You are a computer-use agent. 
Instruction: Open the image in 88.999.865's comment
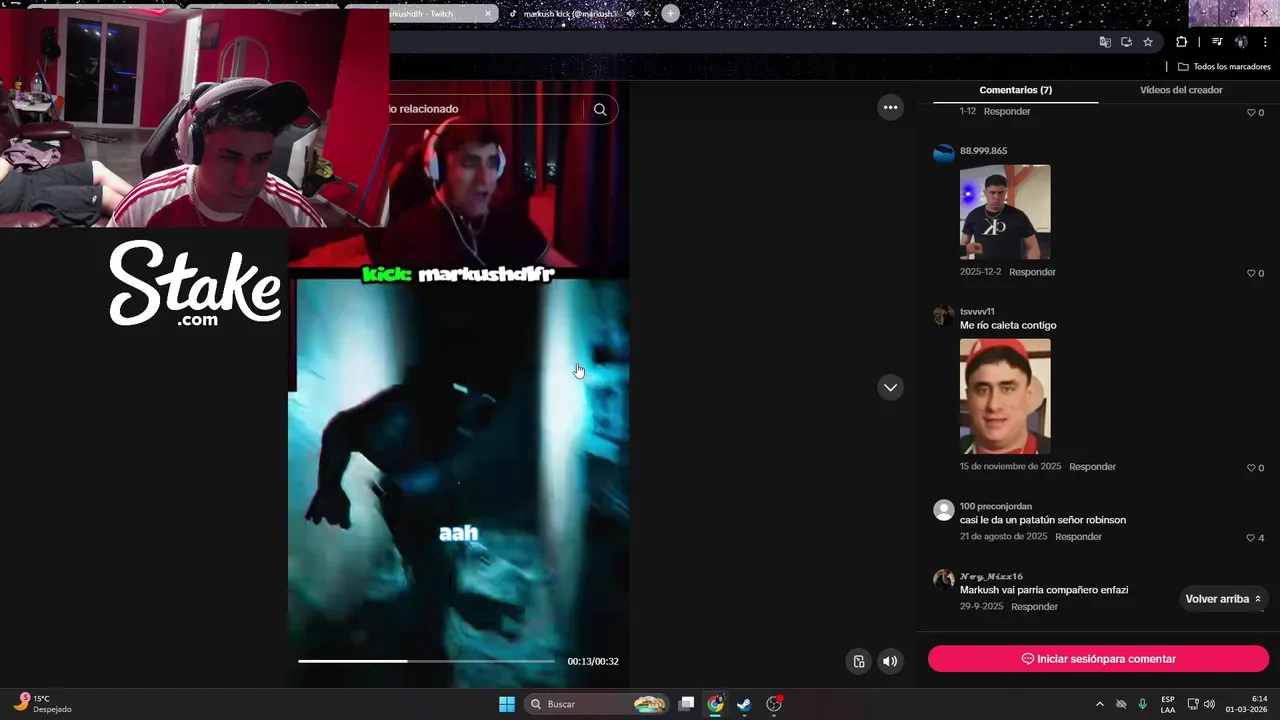tap(1005, 212)
